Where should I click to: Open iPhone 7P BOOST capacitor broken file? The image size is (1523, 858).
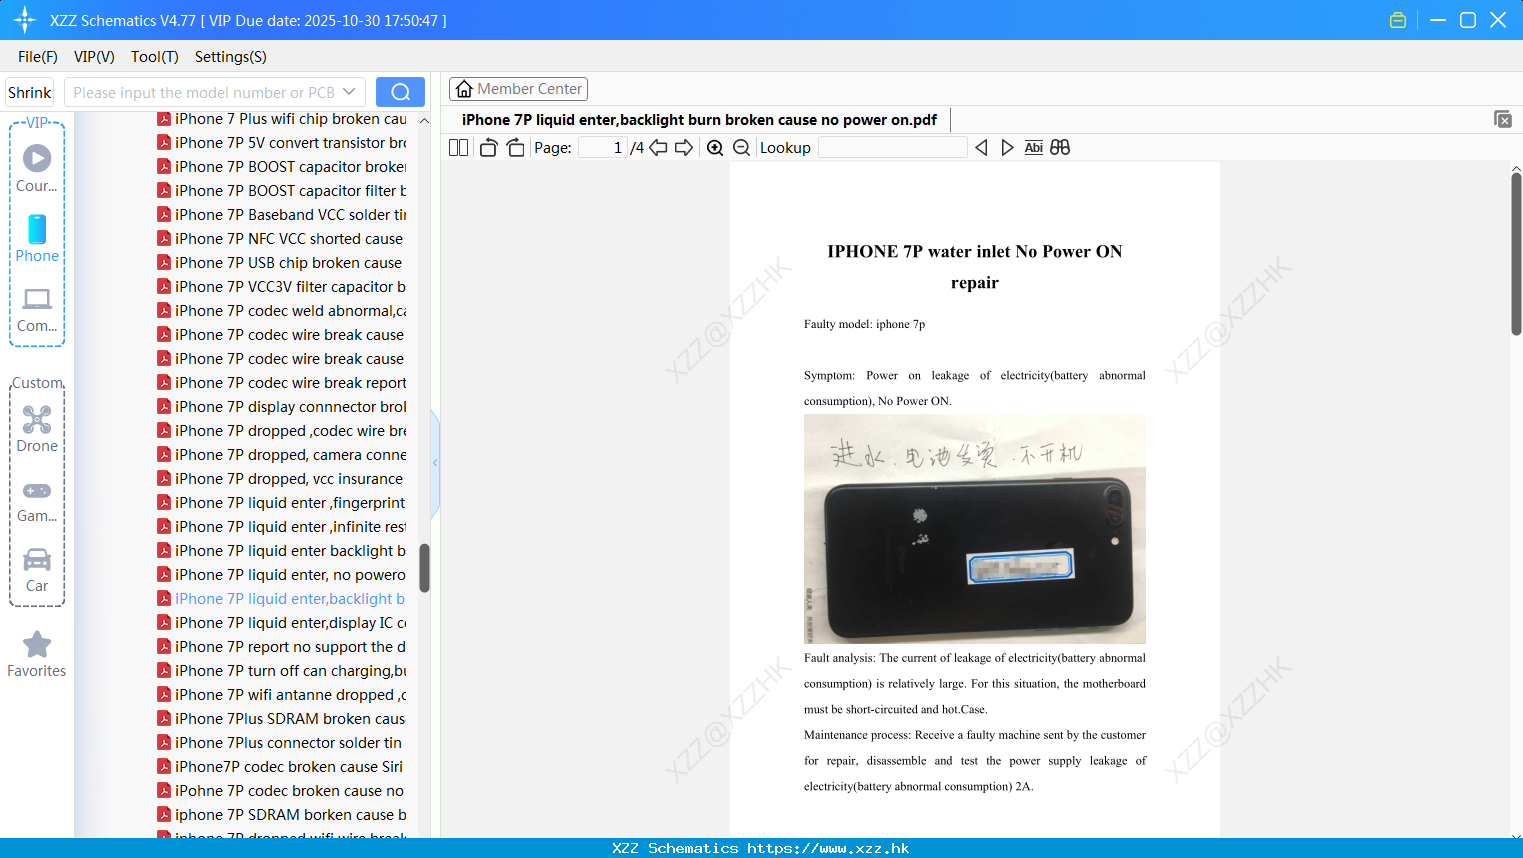tap(282, 167)
